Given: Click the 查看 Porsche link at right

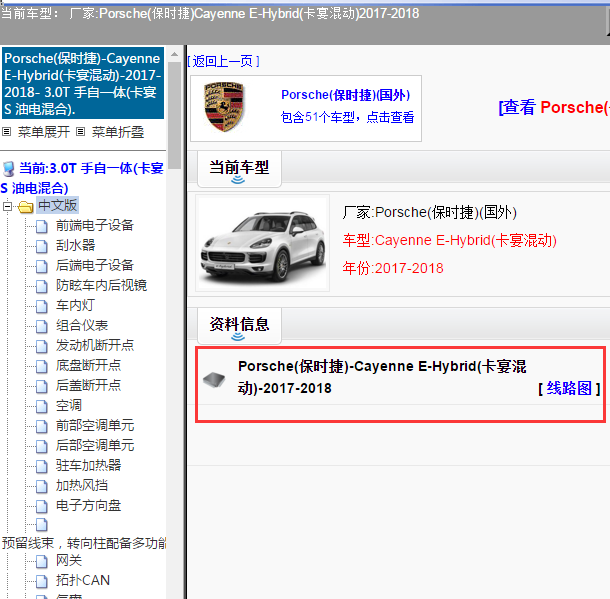Looking at the screenshot, I should [554, 107].
